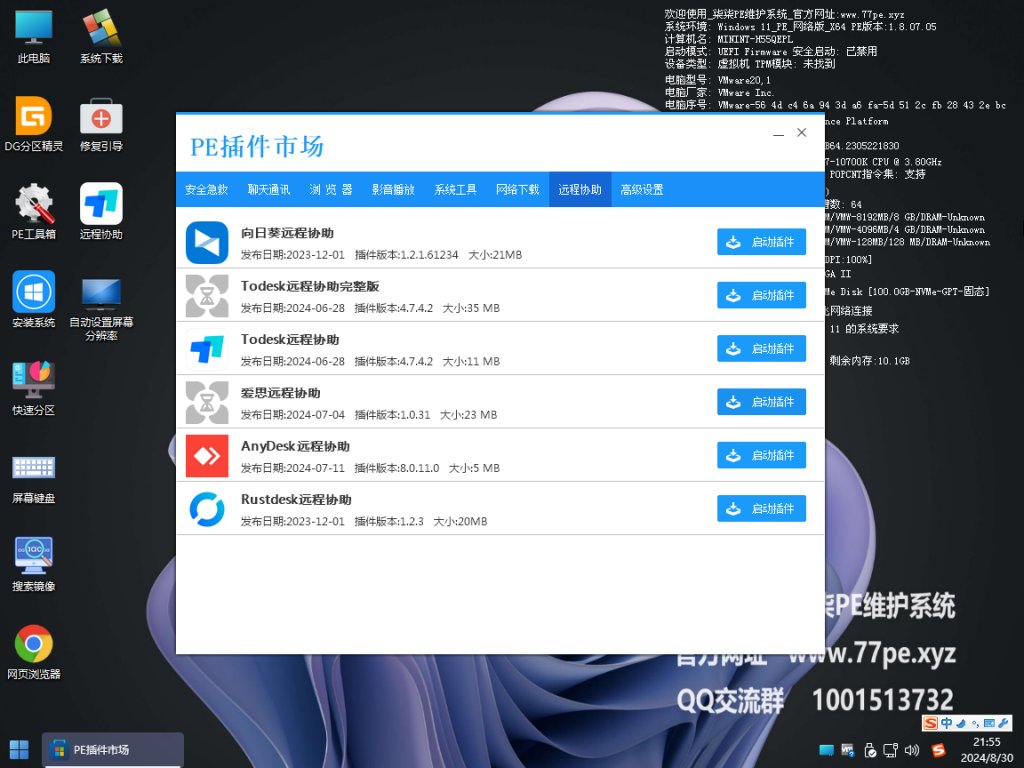Click the safely remove USB tray icon
This screenshot has height=768, width=1024.
pyautogui.click(x=869, y=750)
